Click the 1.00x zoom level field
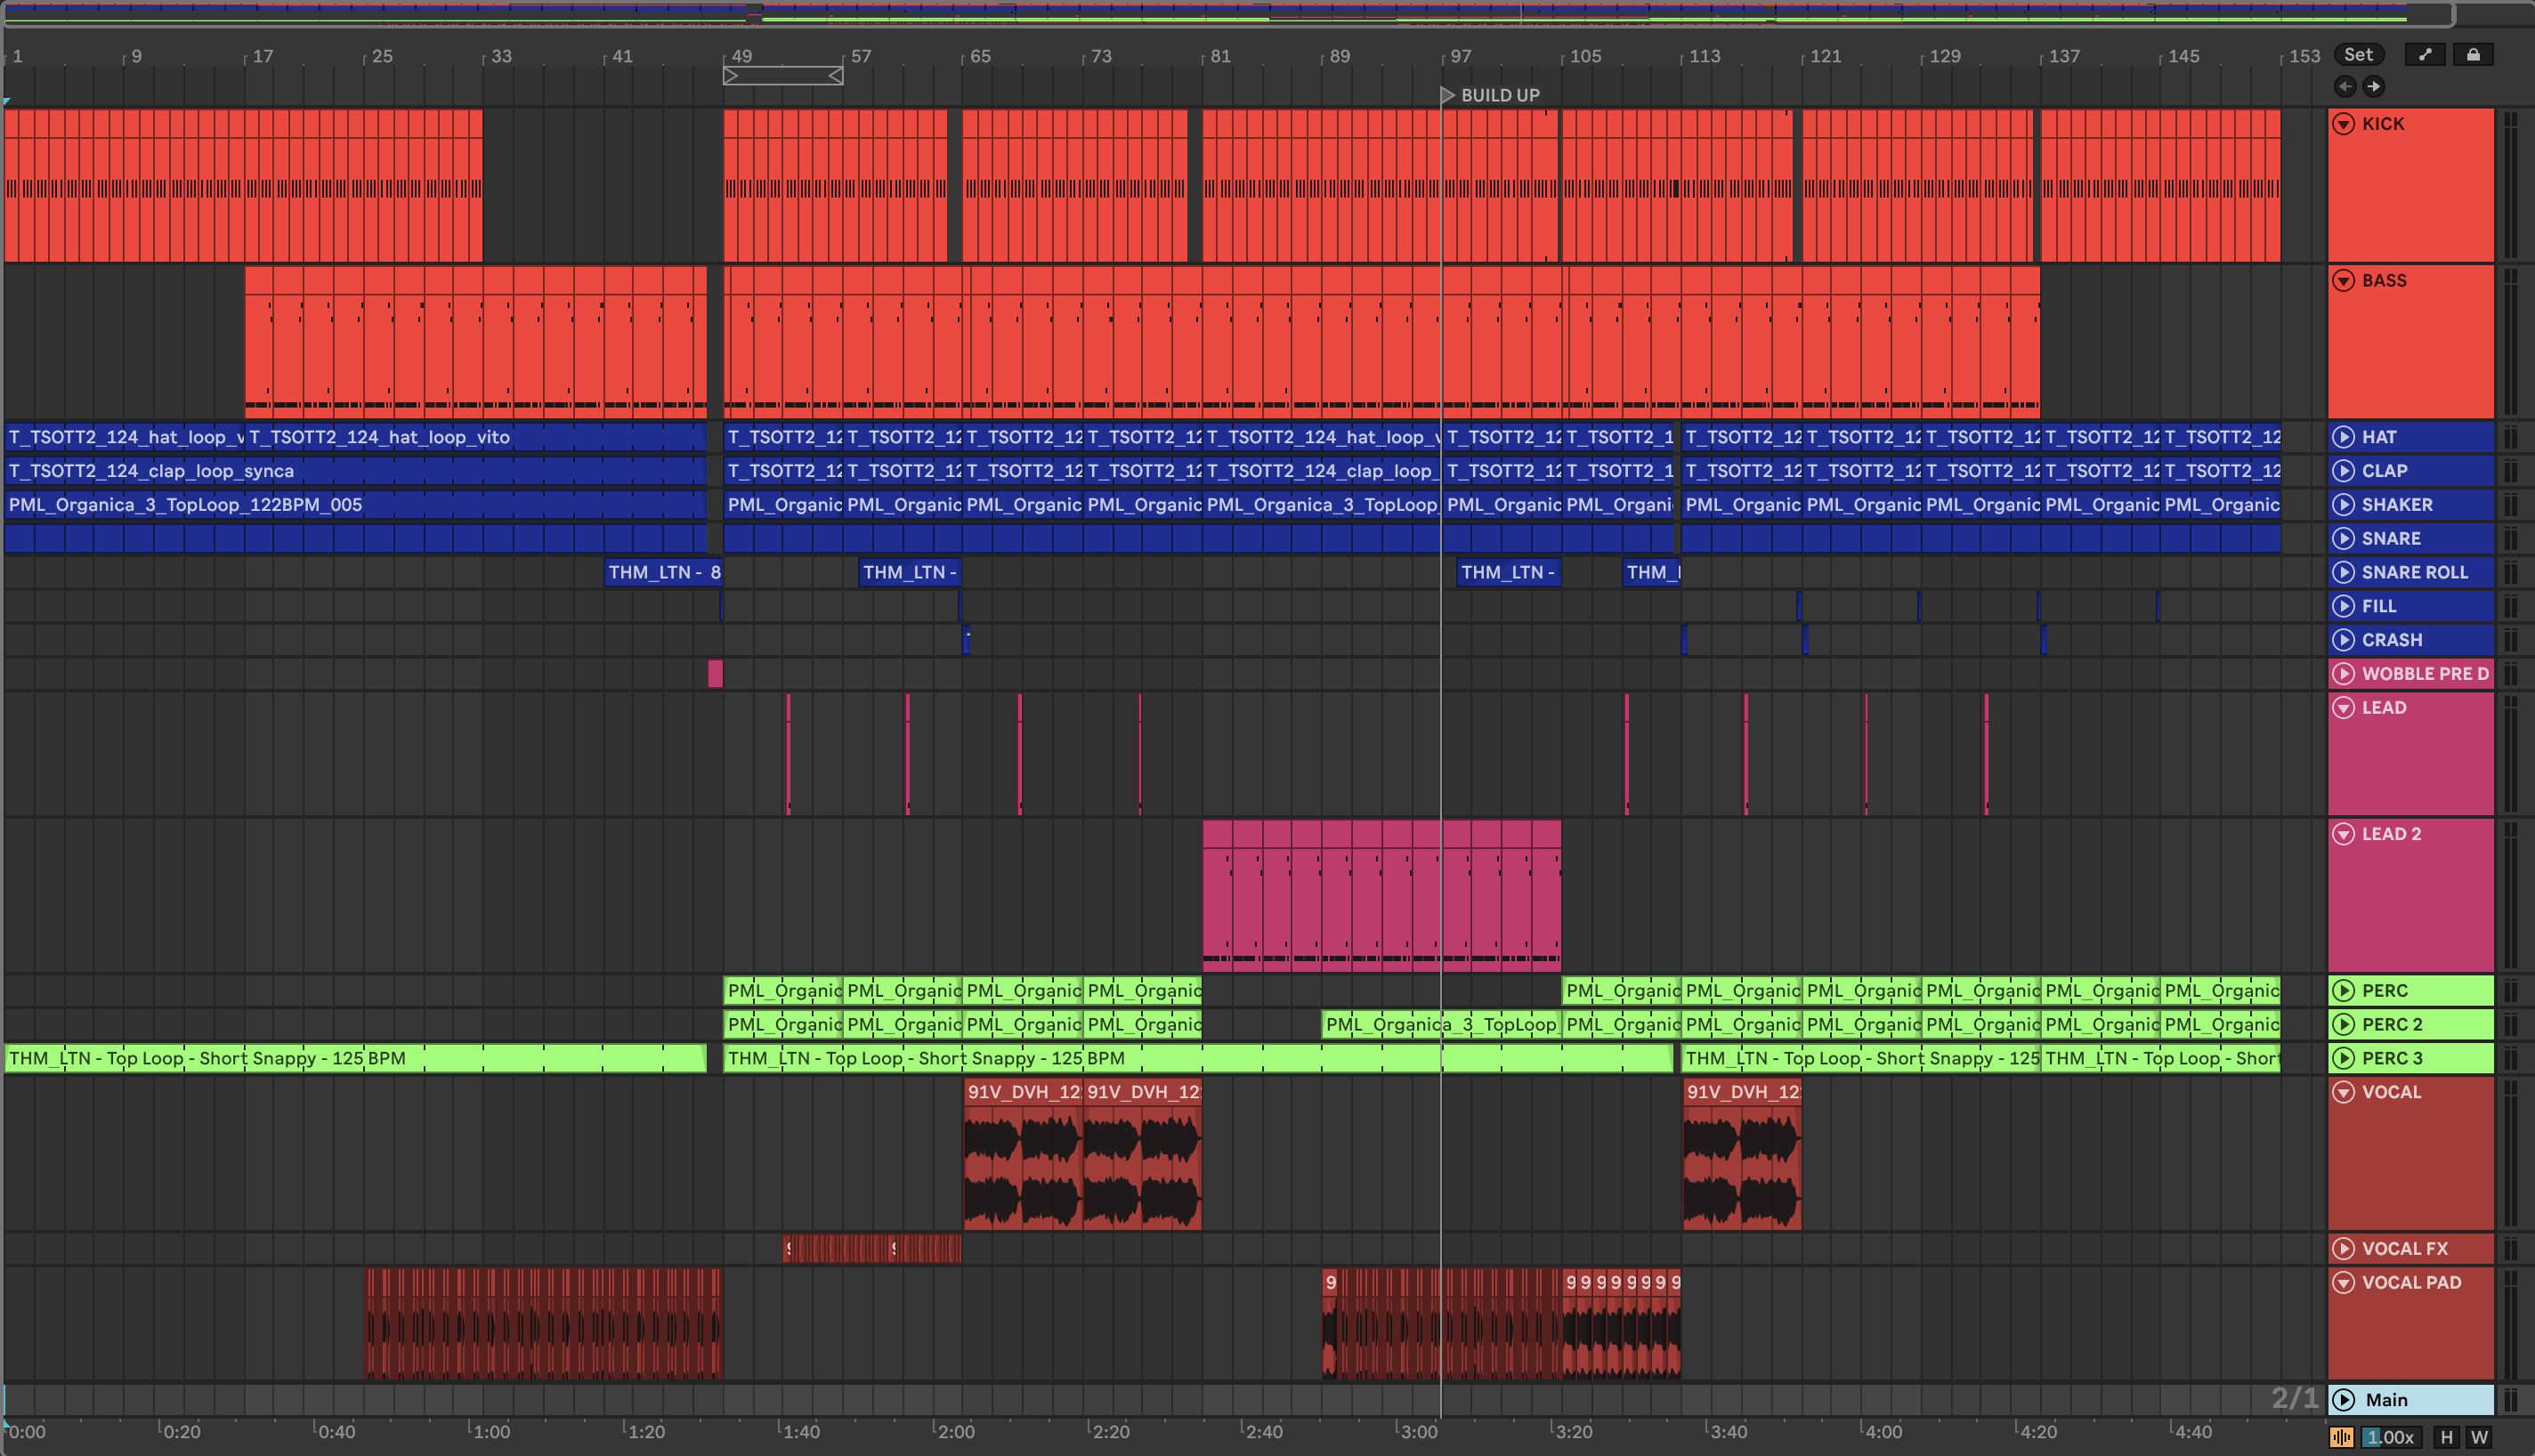Screen dimensions: 2535x1456 pos(2390,1437)
